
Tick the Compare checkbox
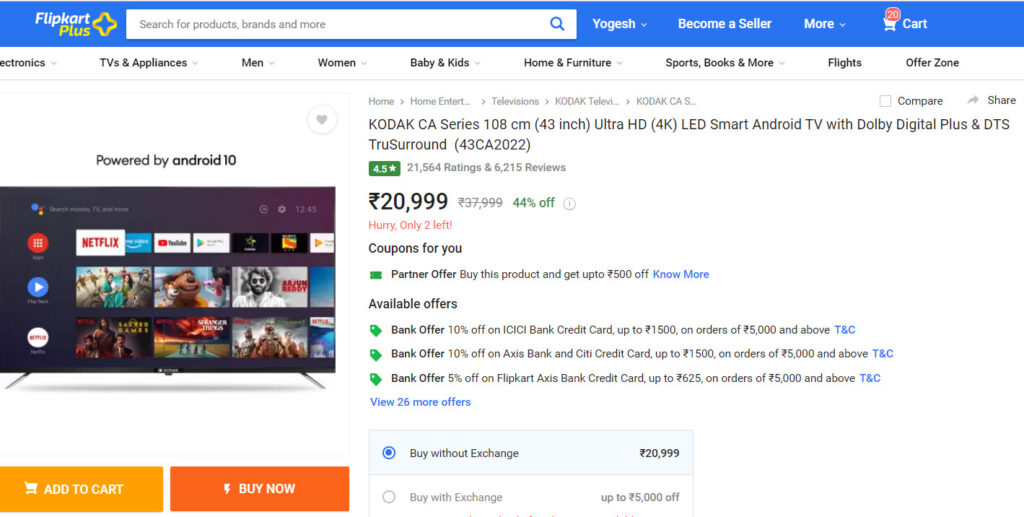(x=885, y=101)
